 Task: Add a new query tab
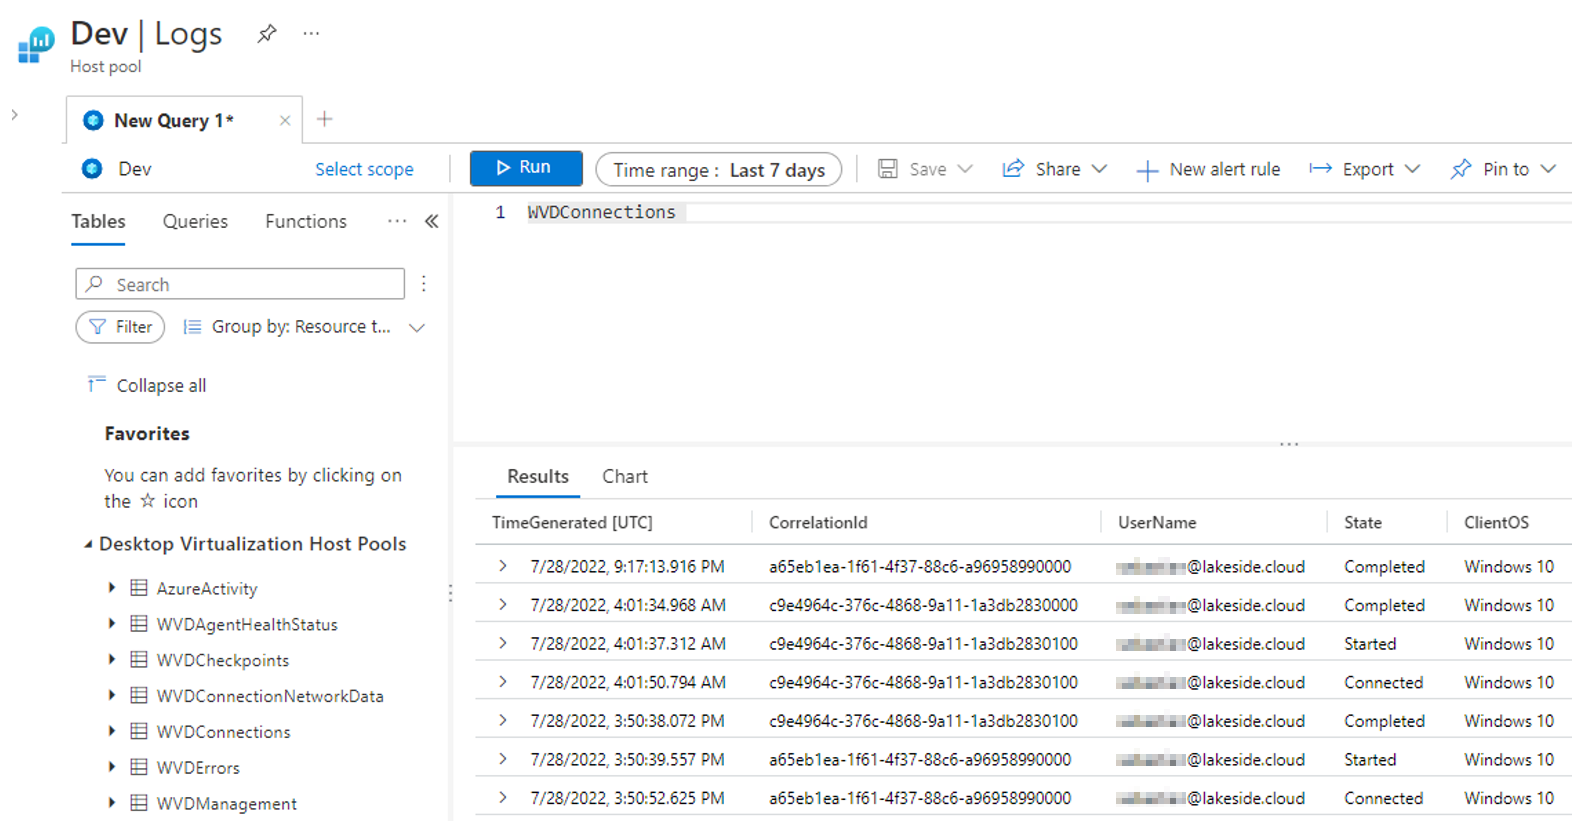[324, 119]
